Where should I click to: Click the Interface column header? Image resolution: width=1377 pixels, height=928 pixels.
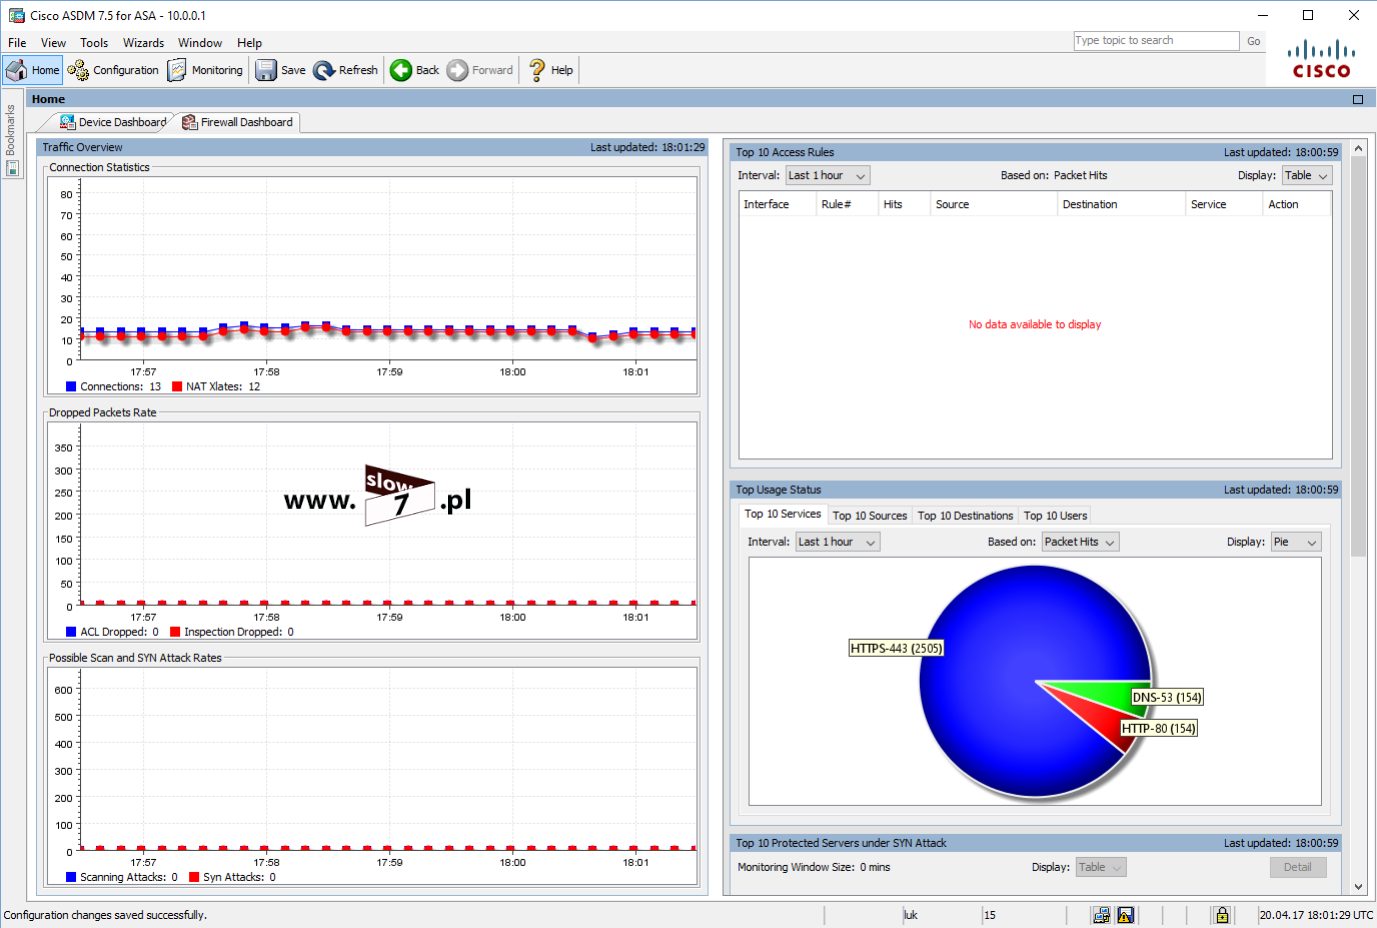(x=777, y=204)
